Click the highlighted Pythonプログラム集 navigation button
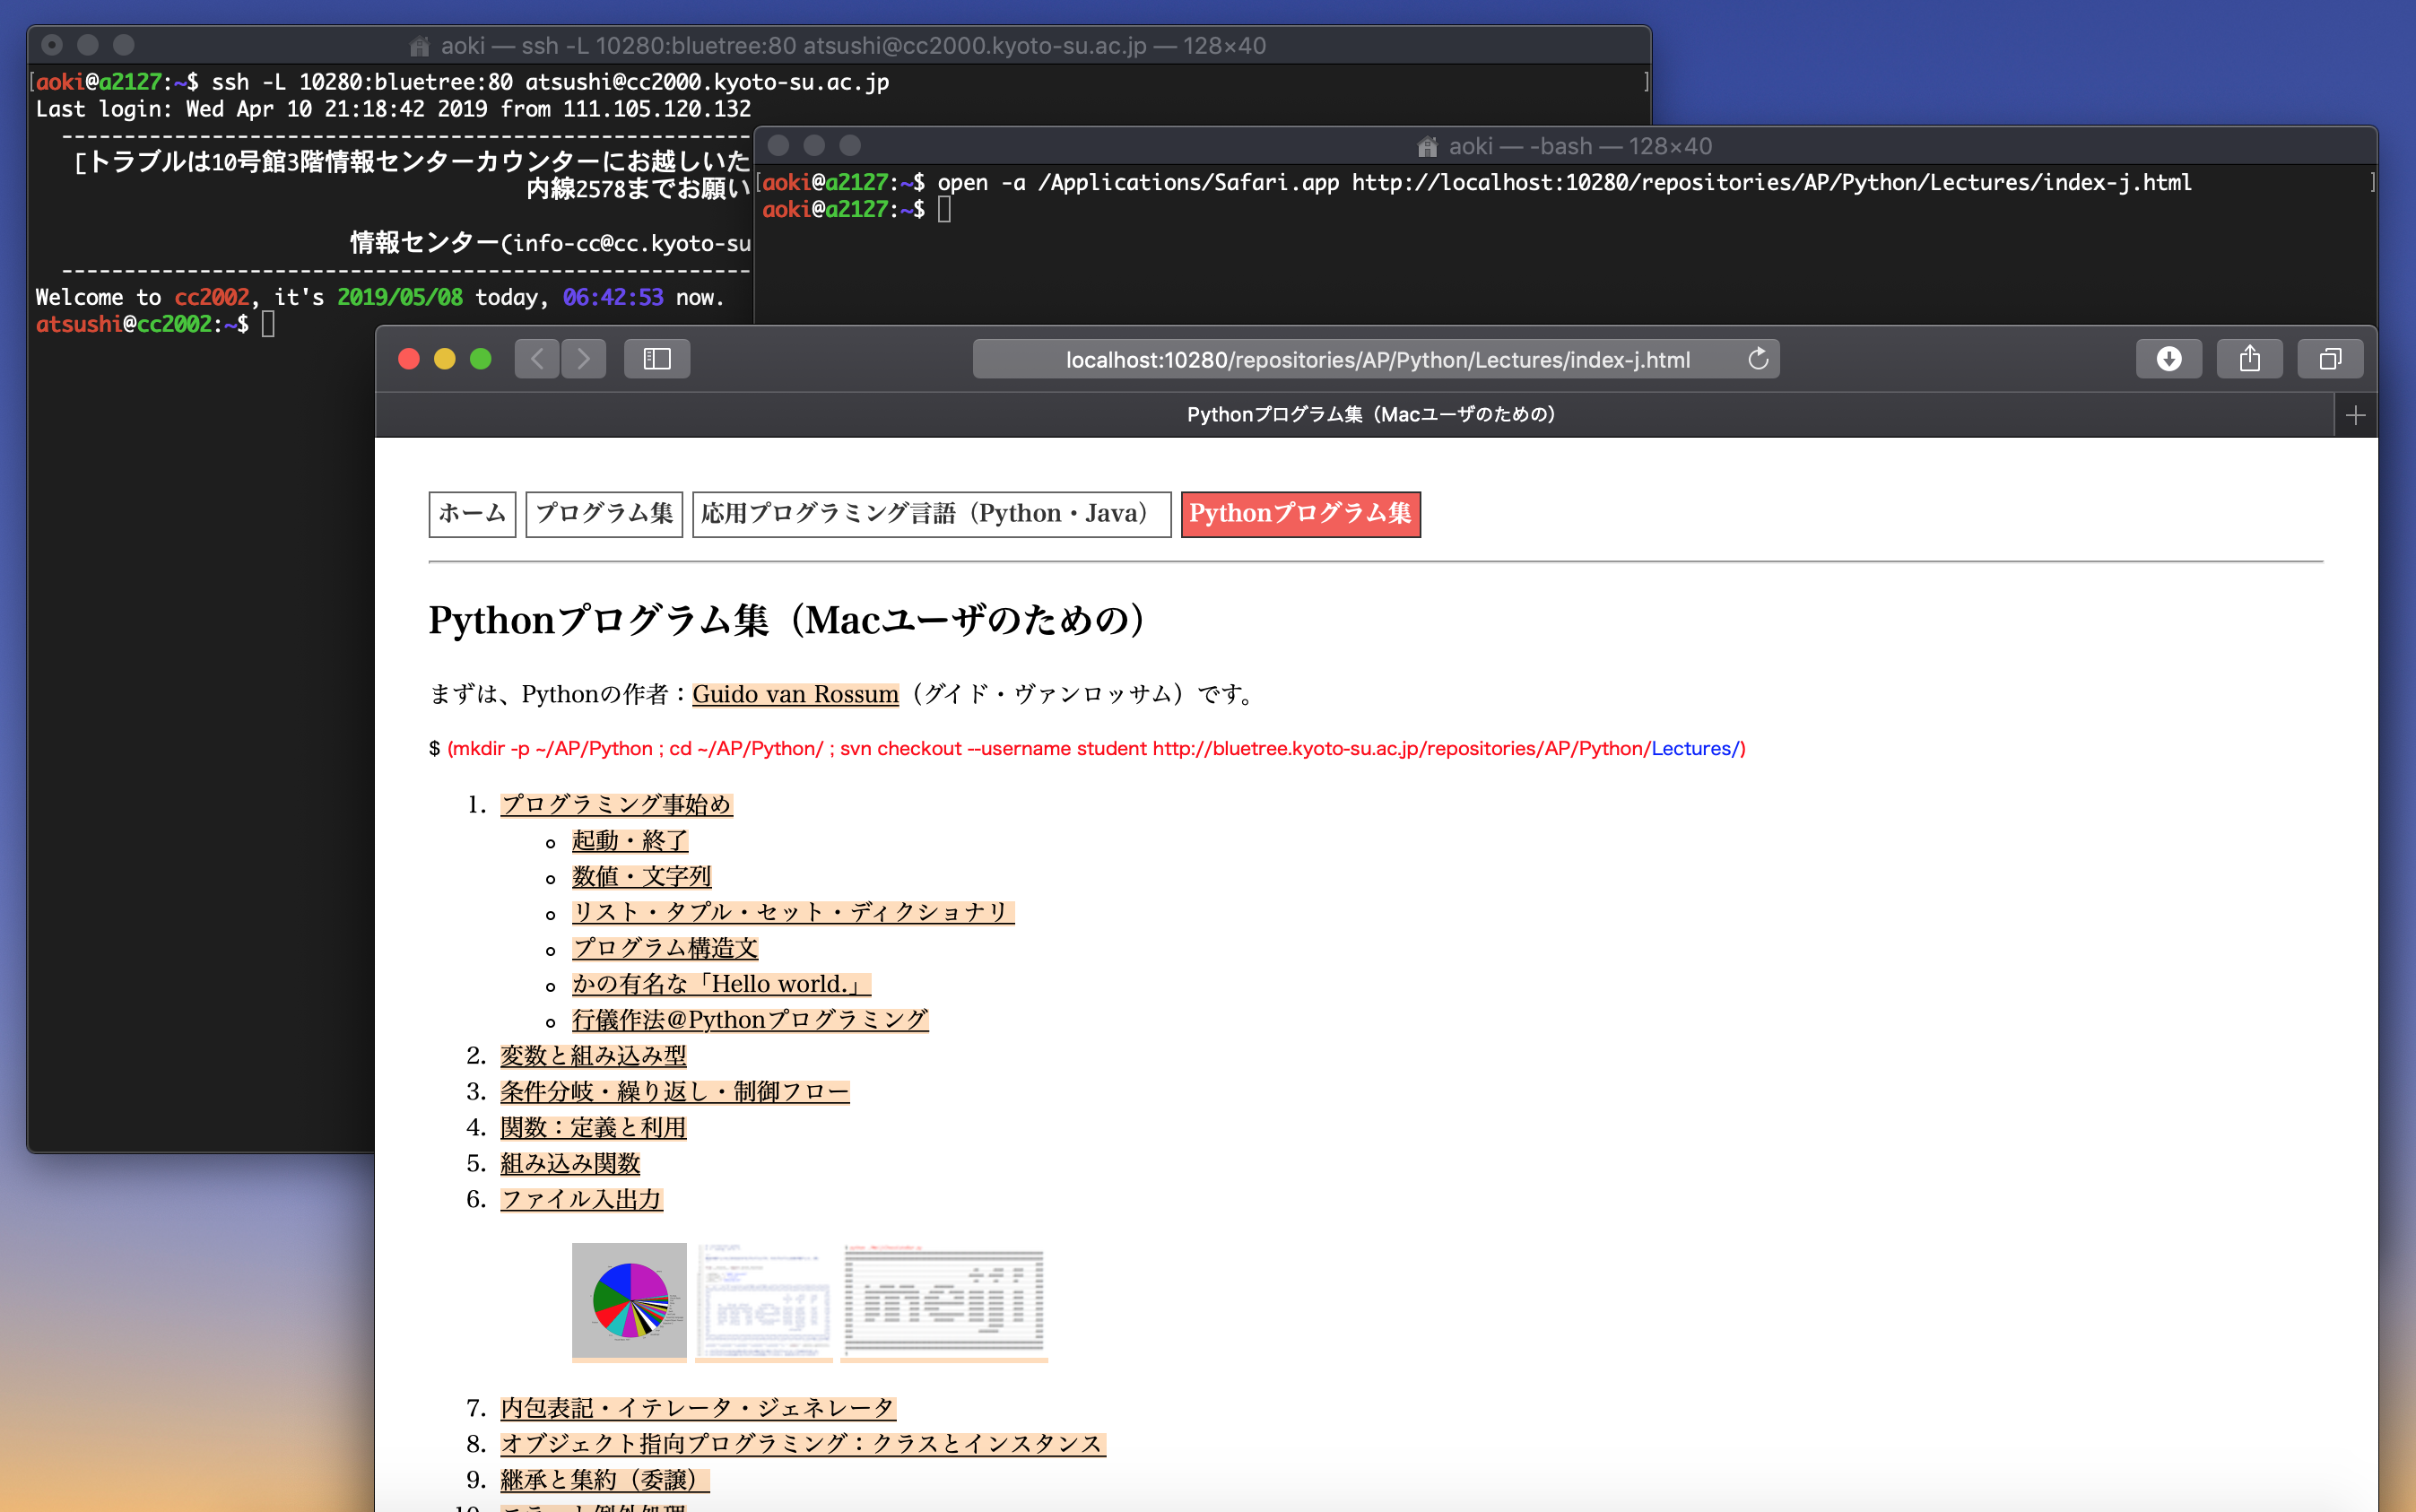Viewport: 2416px width, 1512px height. 1300,514
